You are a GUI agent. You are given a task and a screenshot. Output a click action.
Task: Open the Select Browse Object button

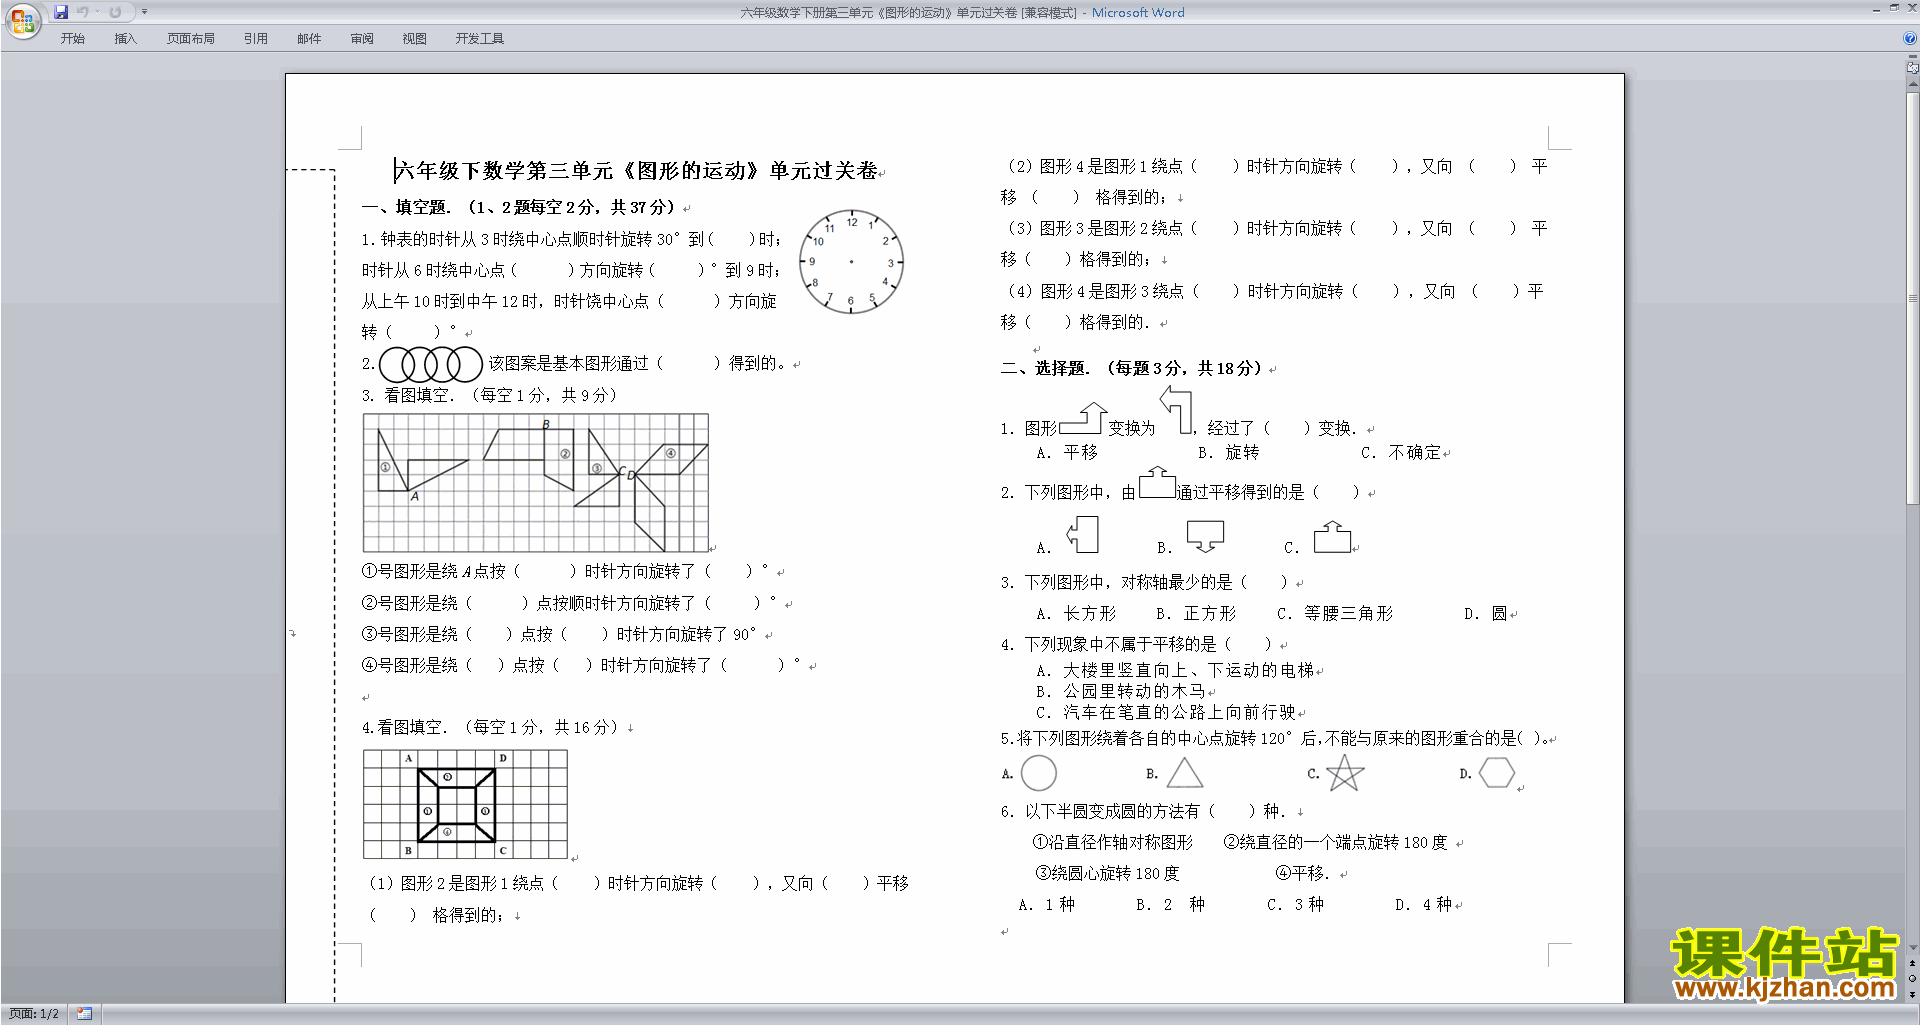coord(1913,979)
